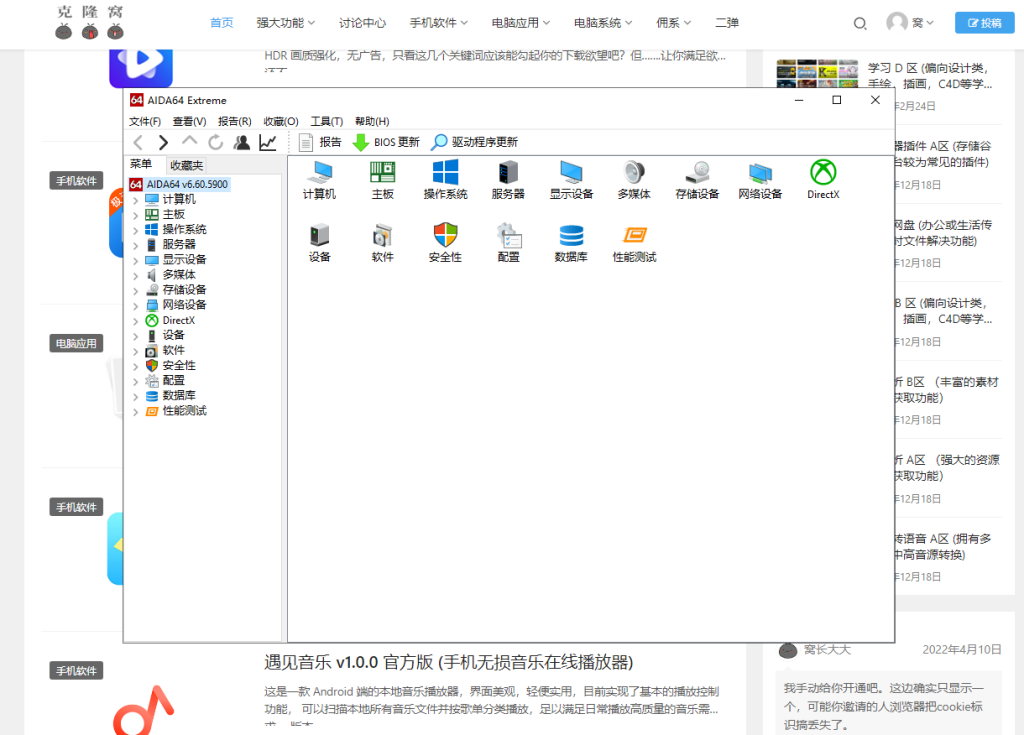
Task: Expand the 显示设备 tree node
Action: click(x=136, y=260)
